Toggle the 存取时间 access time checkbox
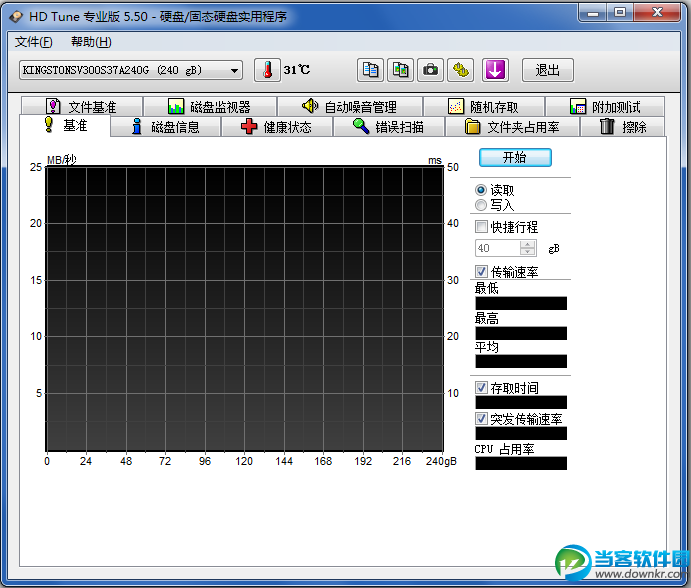 click(481, 388)
